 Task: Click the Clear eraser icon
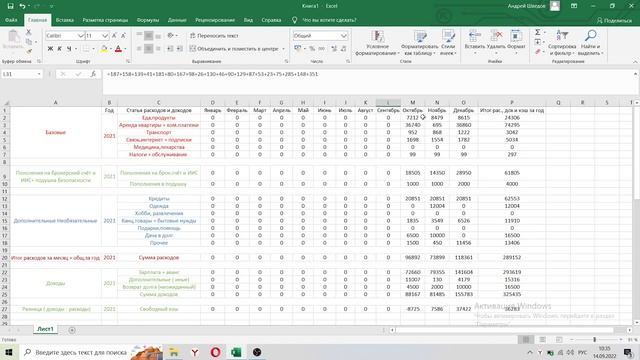(x=538, y=52)
